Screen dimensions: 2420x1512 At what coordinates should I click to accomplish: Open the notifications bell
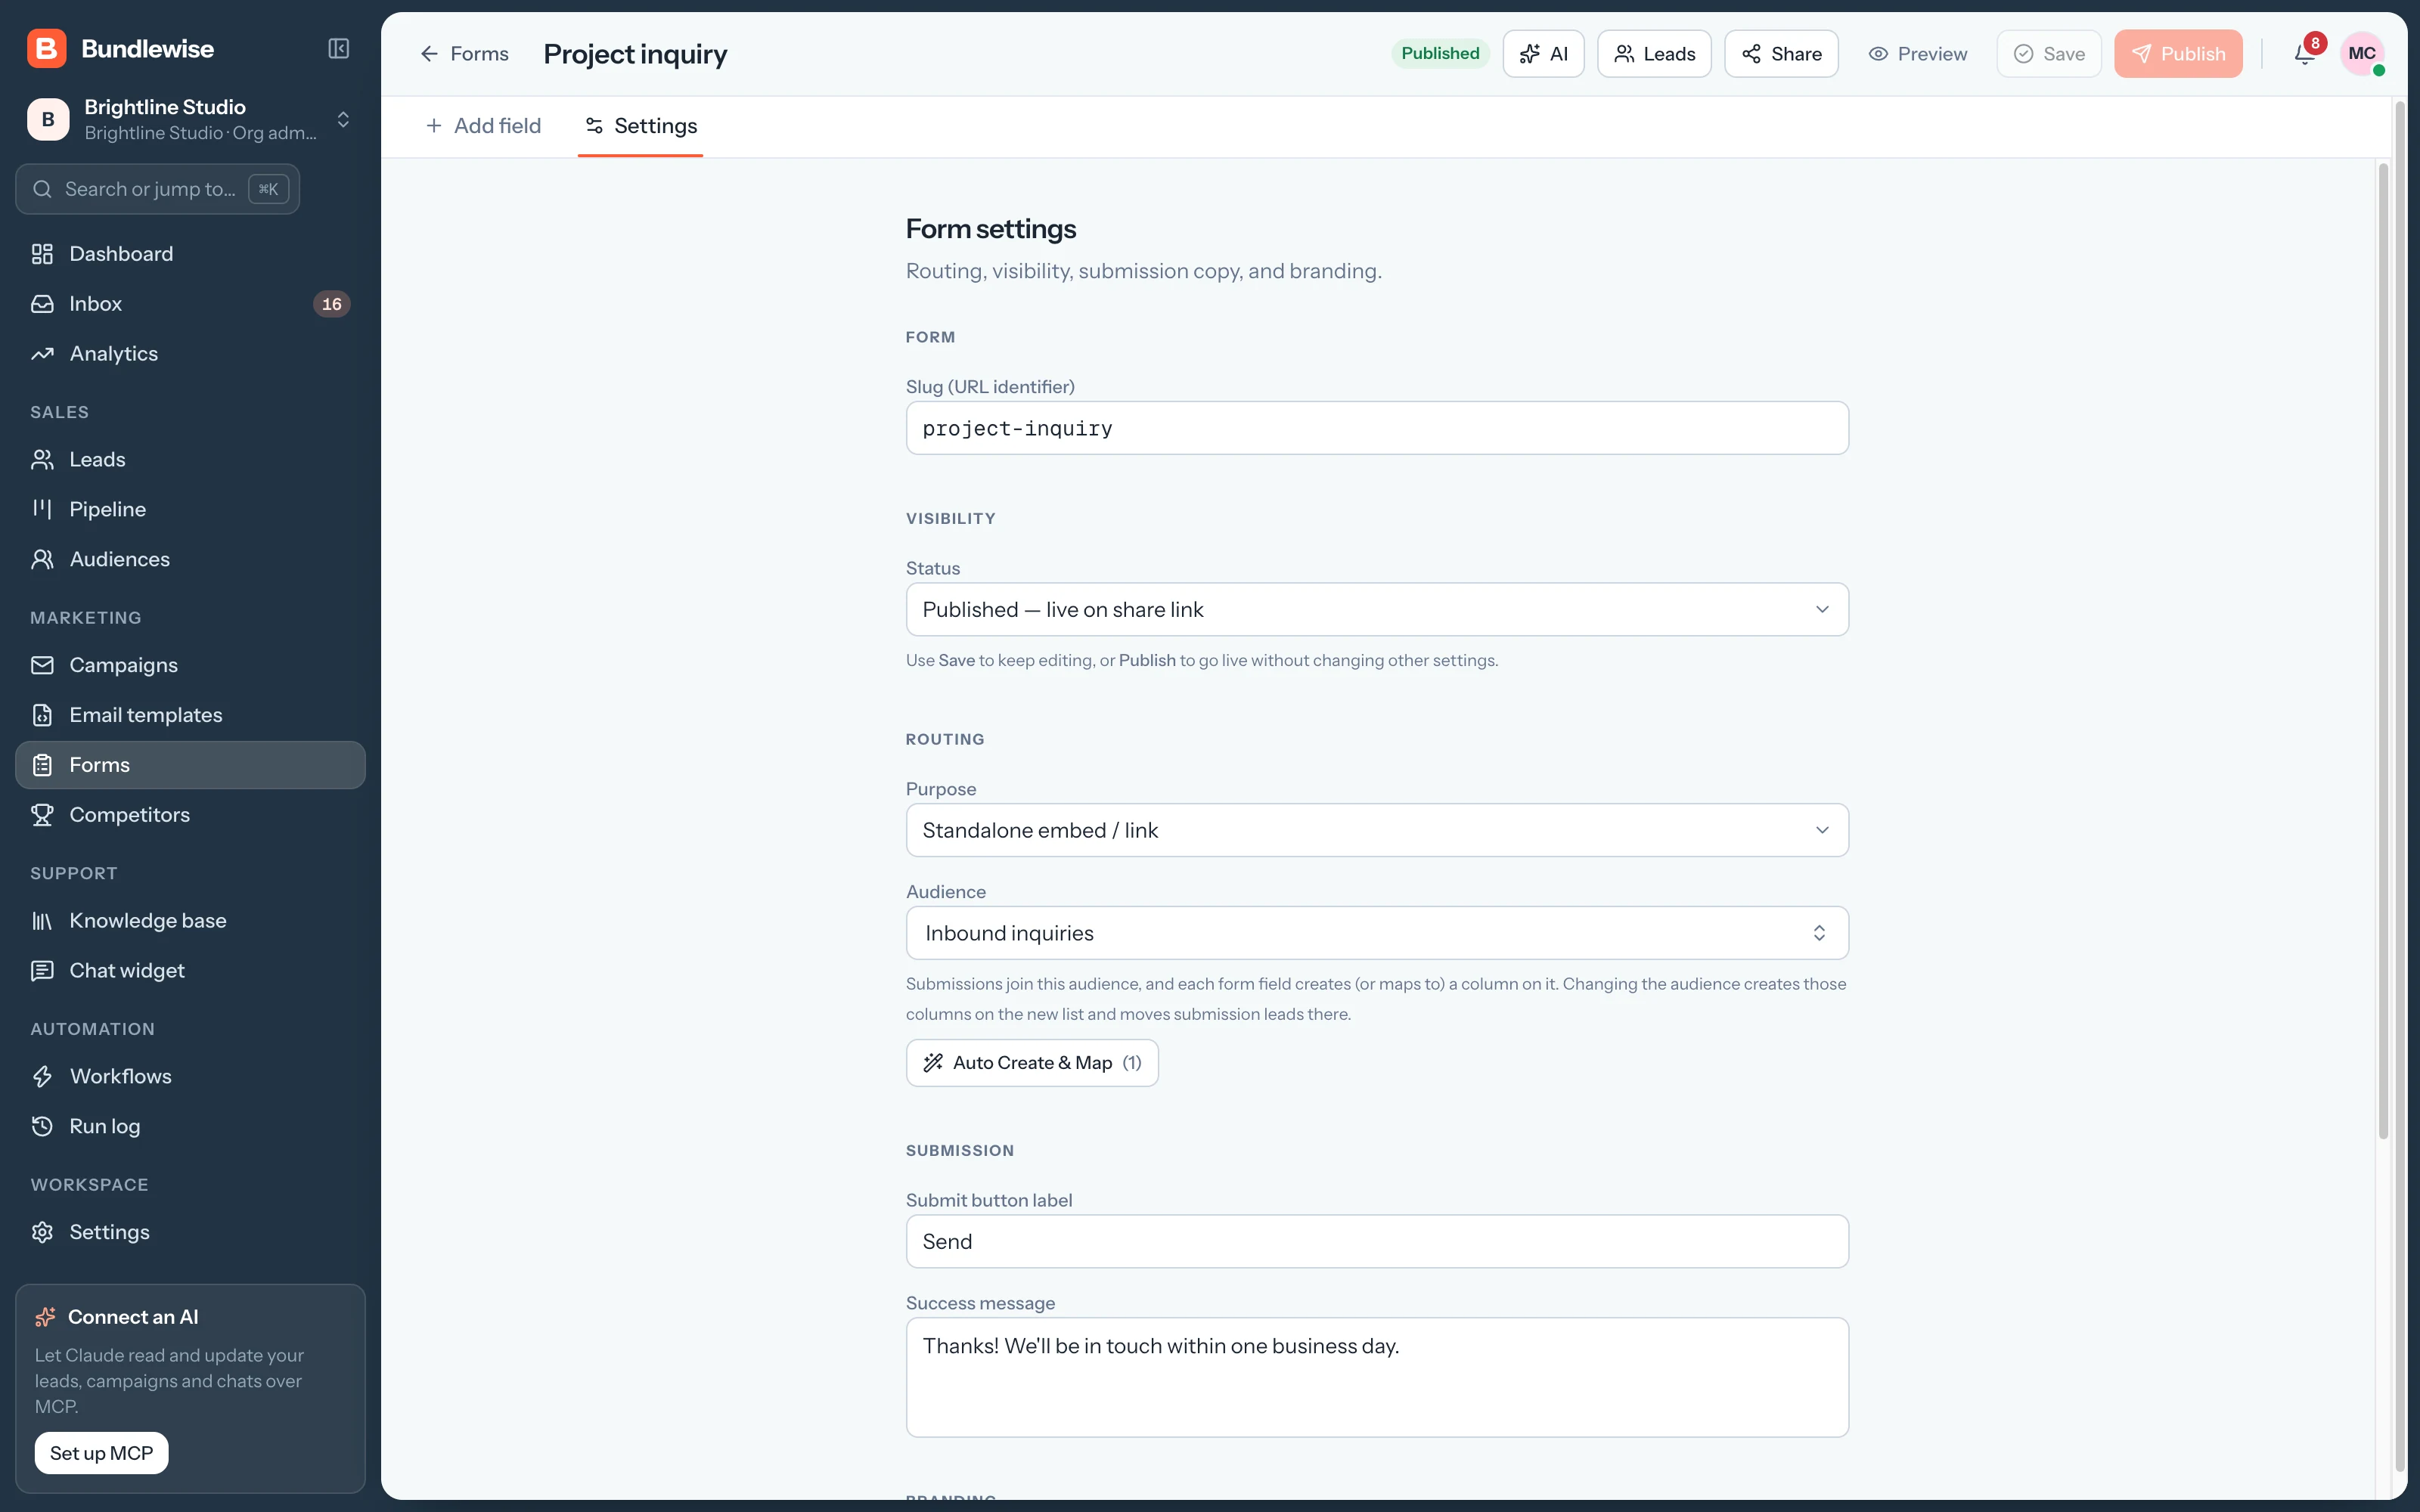tap(2304, 54)
